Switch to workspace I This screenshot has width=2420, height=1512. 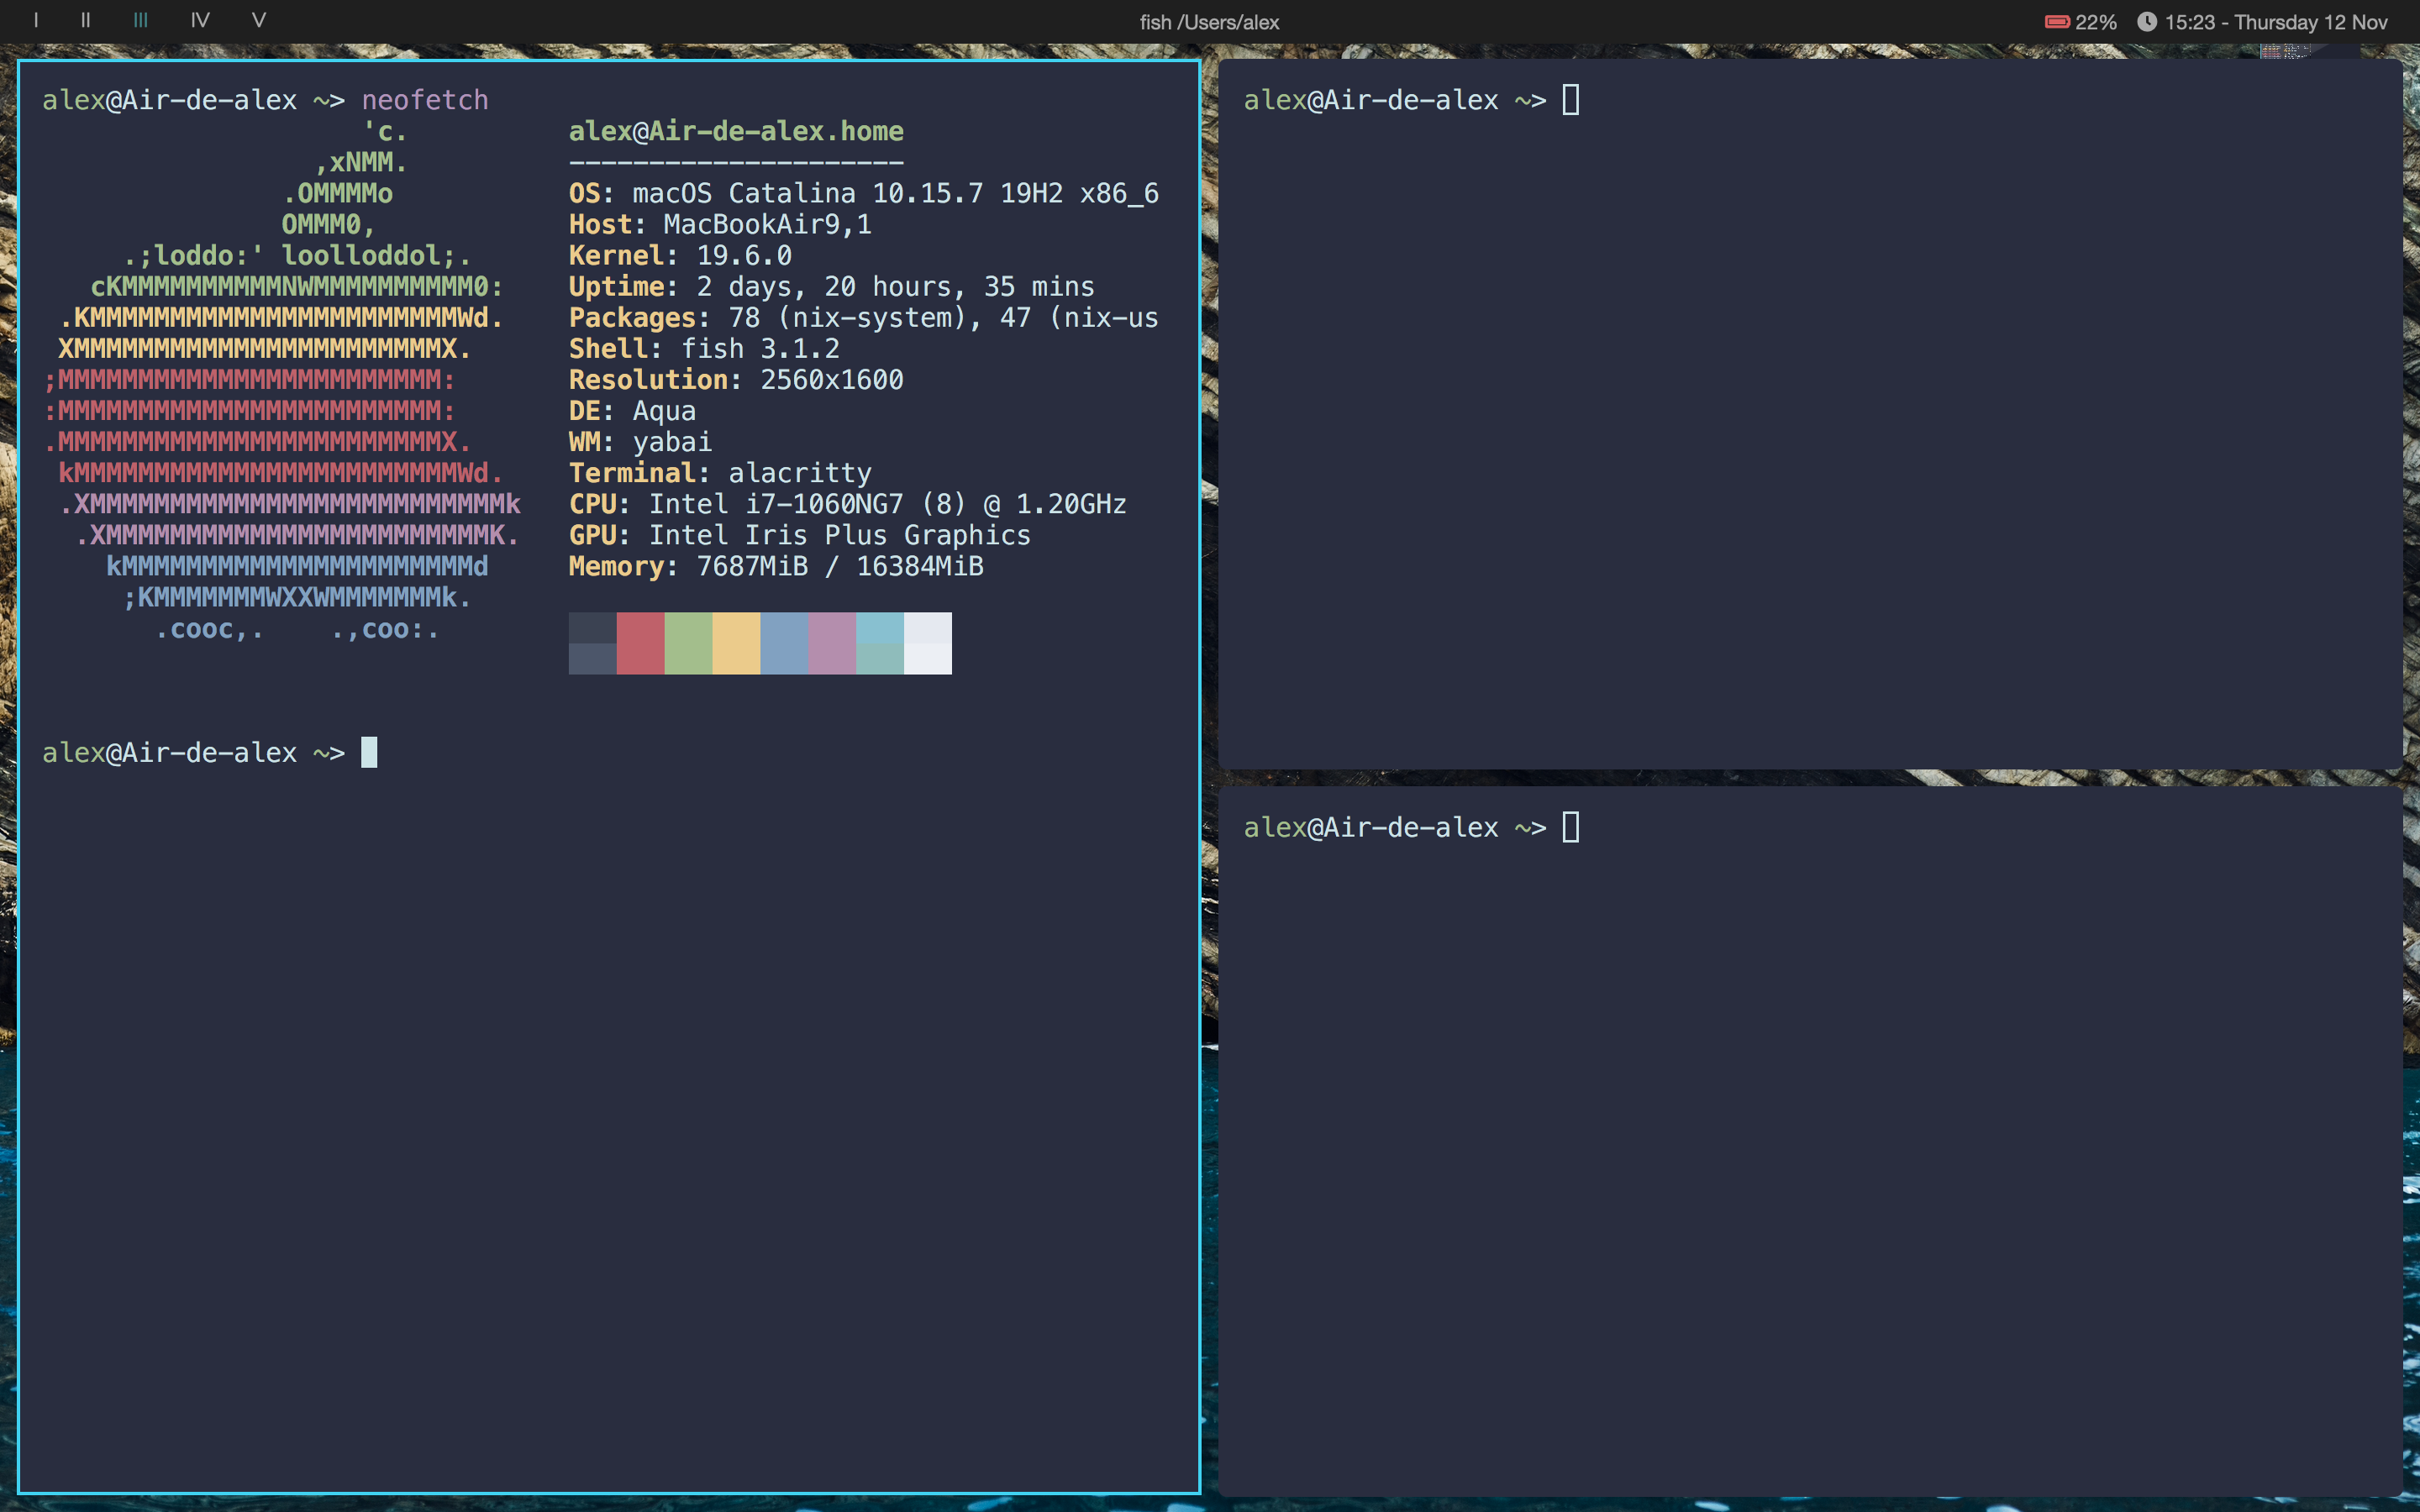(39, 19)
